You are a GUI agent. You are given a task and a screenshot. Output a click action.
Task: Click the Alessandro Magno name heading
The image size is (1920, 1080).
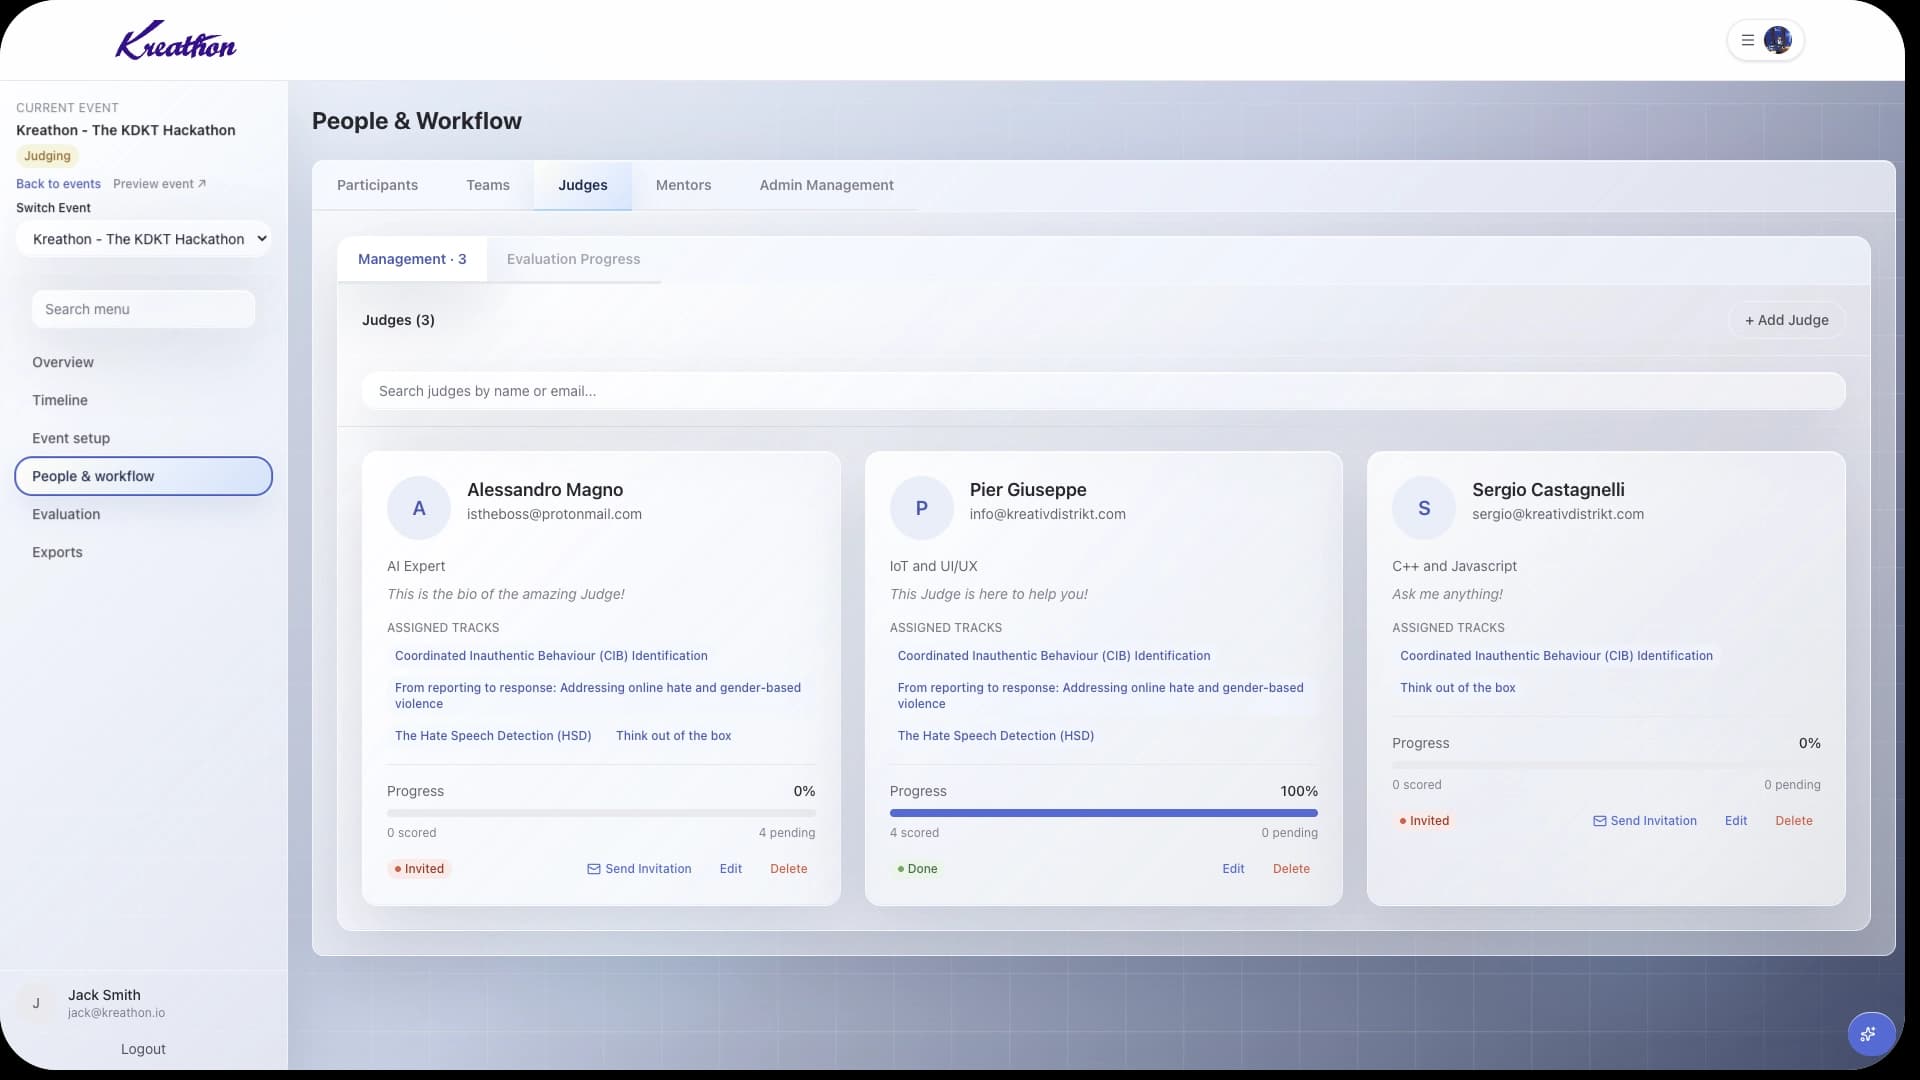point(545,490)
